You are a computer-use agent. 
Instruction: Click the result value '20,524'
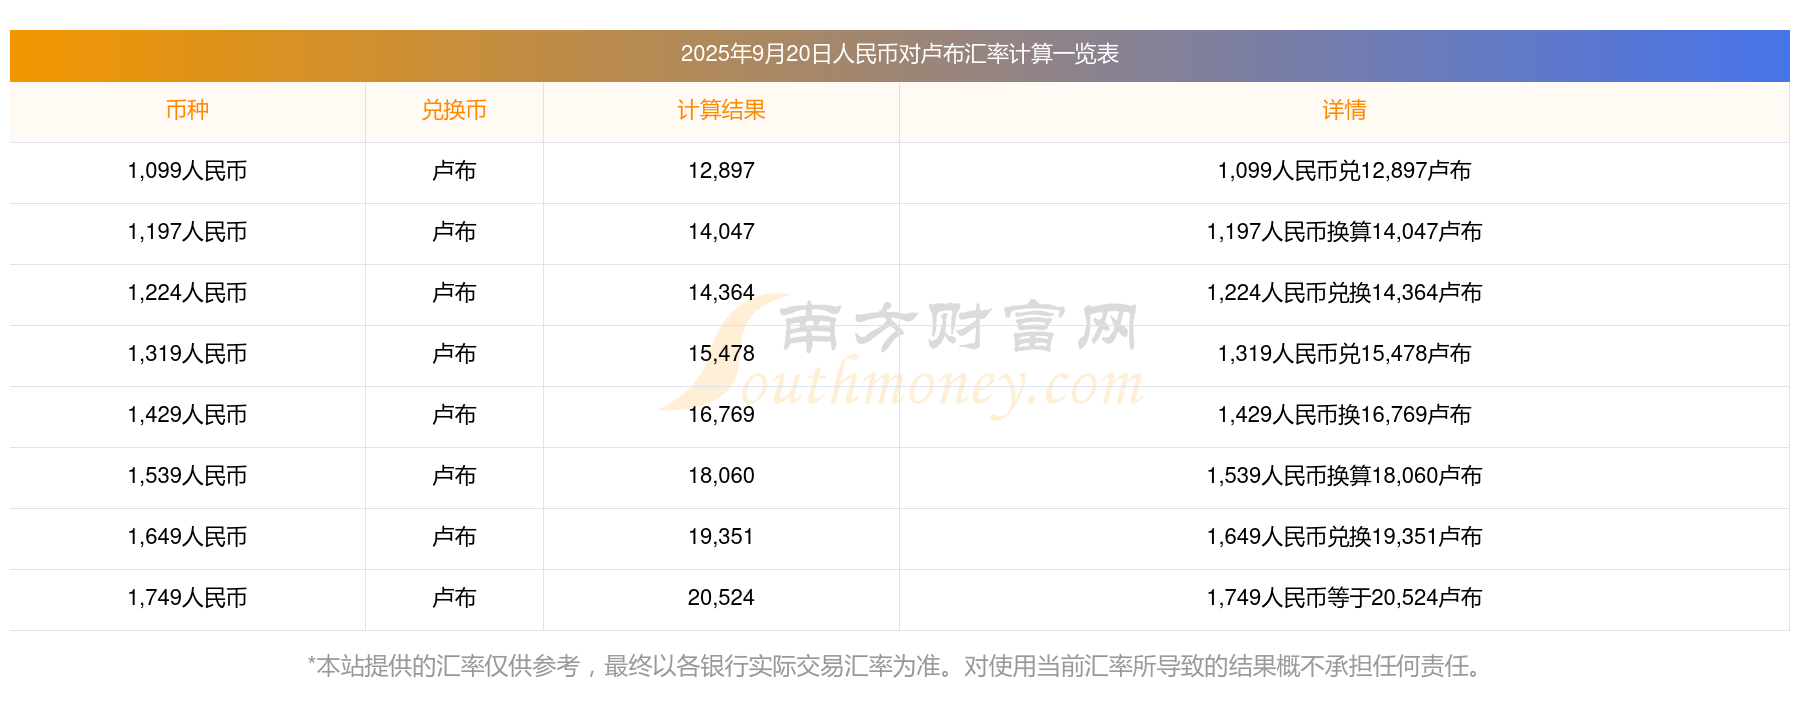point(721,598)
